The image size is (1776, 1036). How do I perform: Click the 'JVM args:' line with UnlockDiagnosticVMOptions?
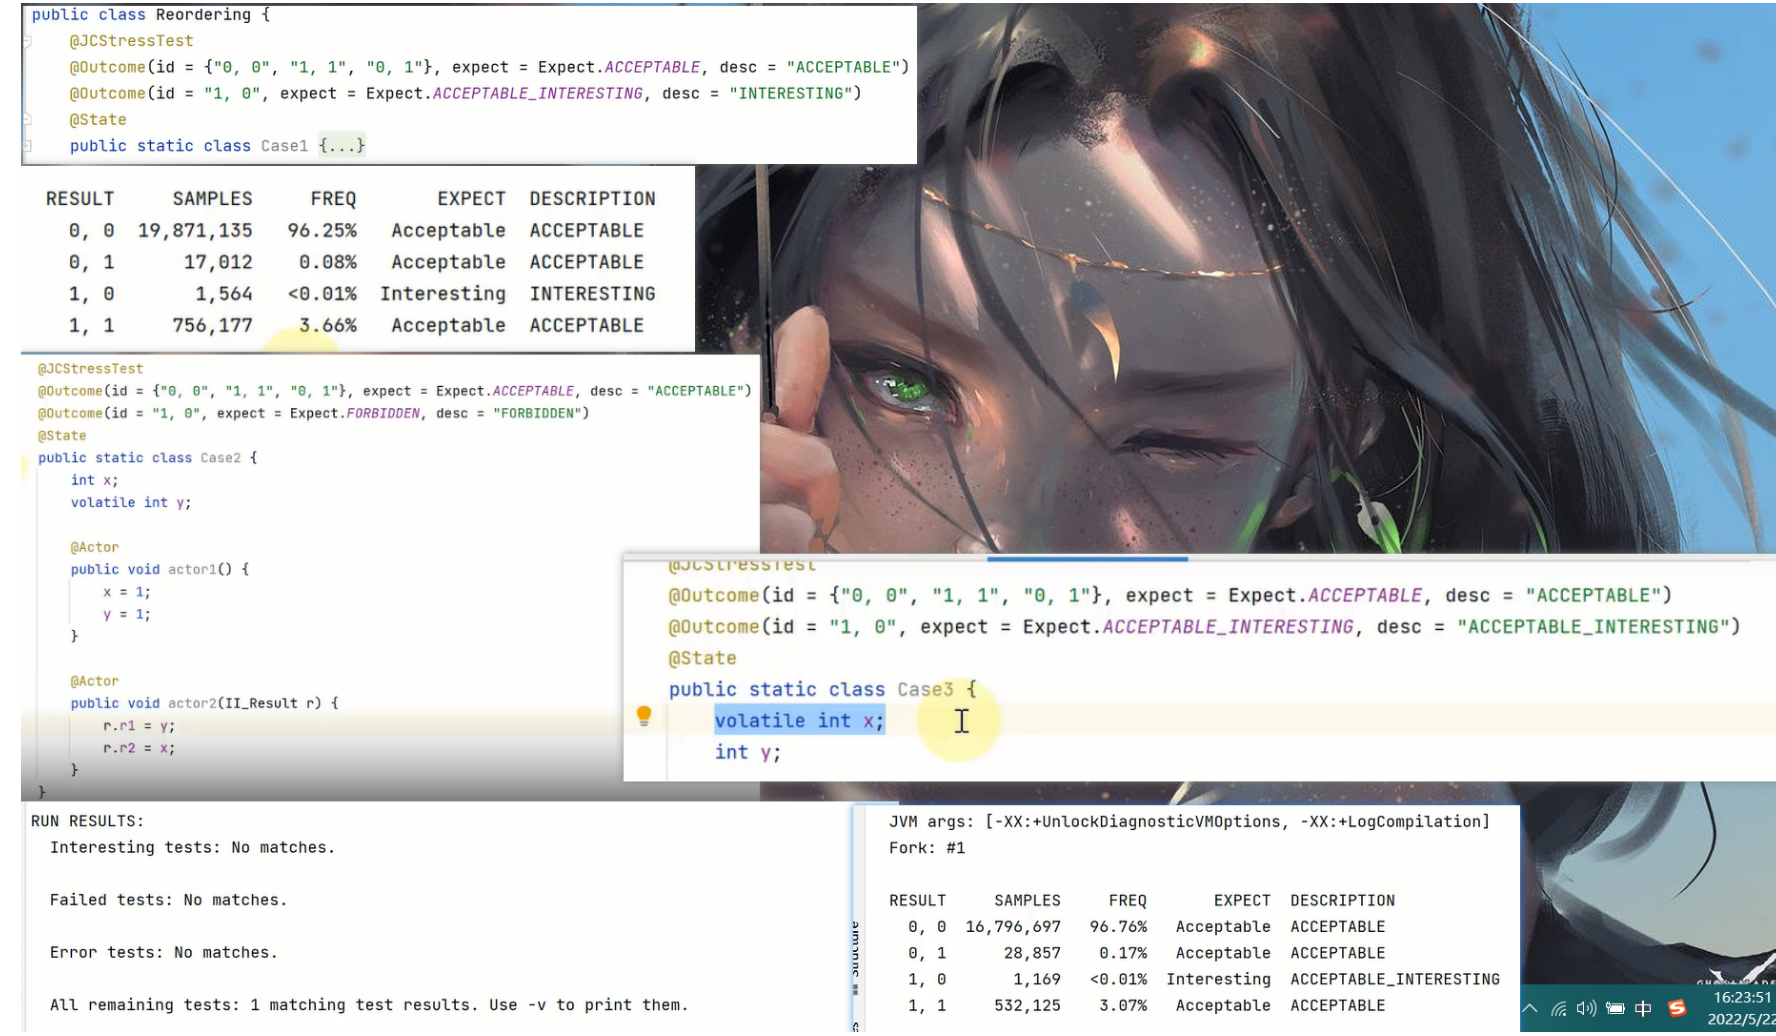click(1189, 821)
